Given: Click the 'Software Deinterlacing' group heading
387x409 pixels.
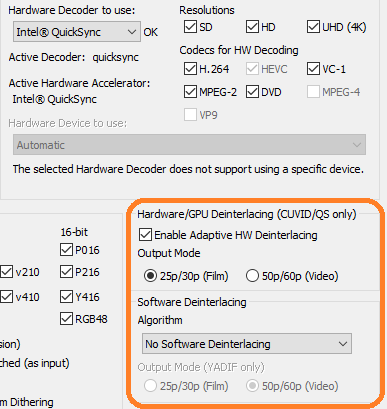Looking at the screenshot, I should (192, 302).
